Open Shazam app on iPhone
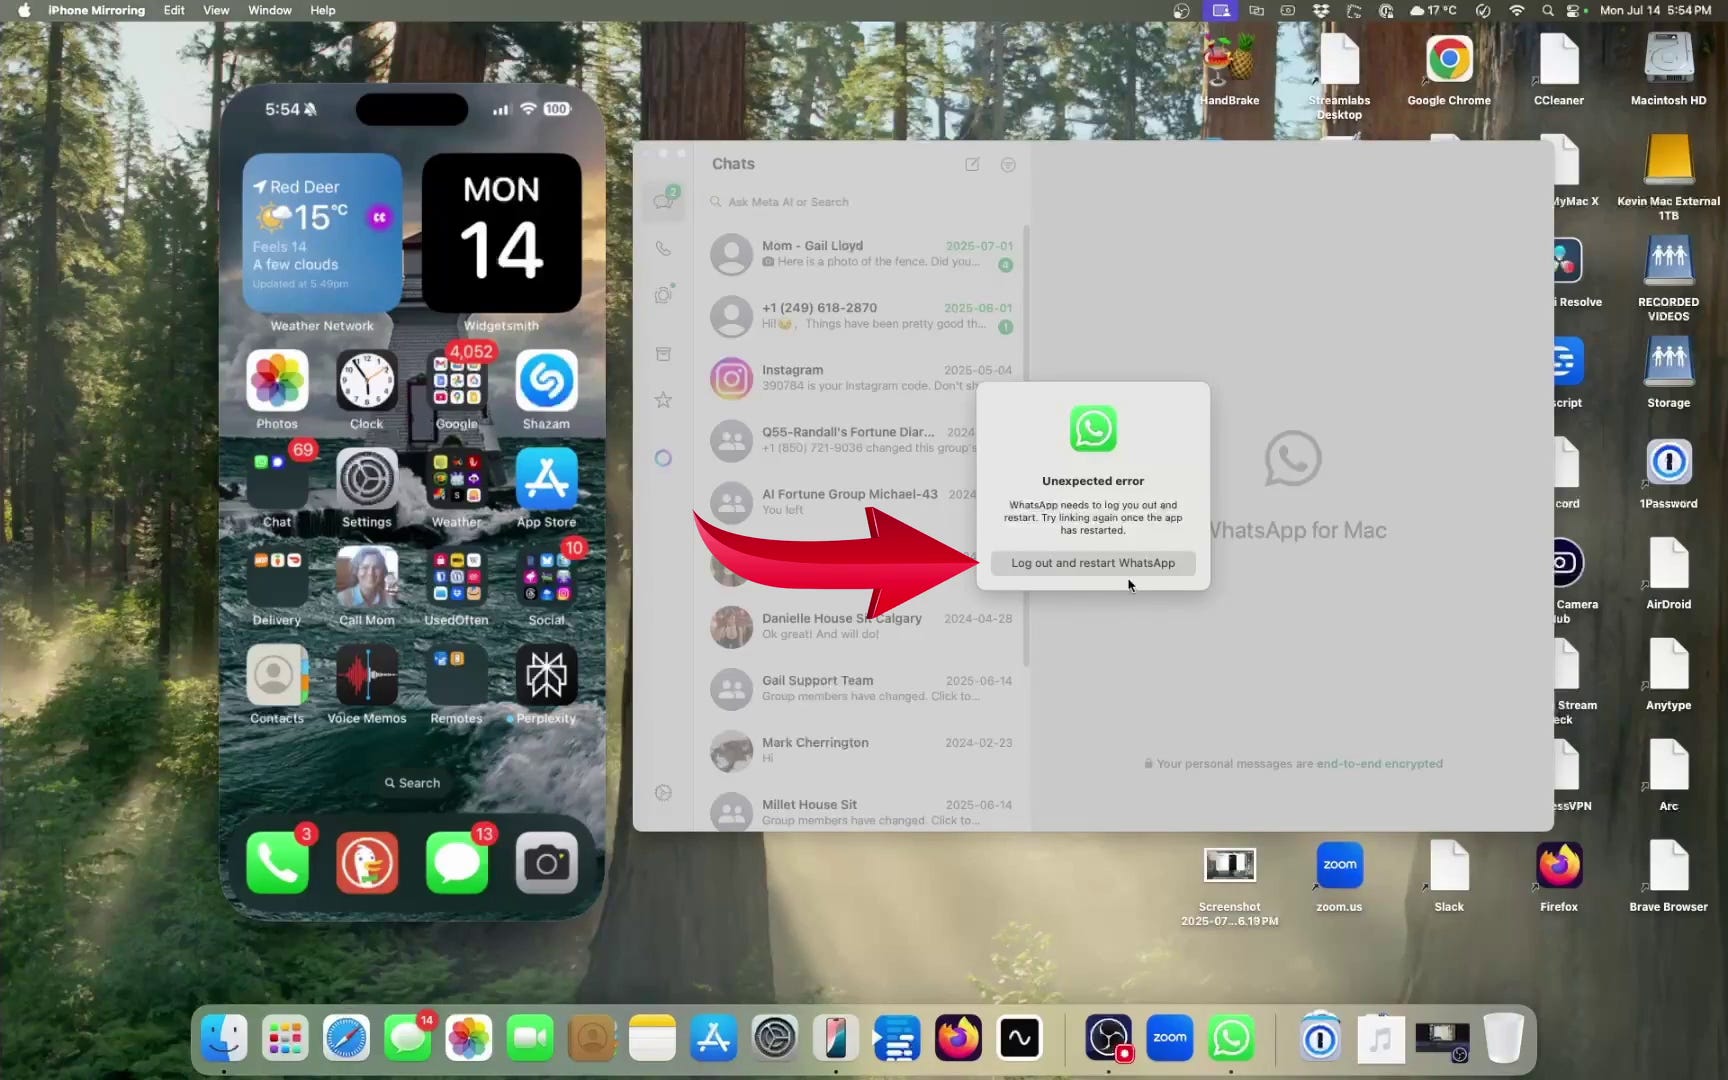 point(546,381)
